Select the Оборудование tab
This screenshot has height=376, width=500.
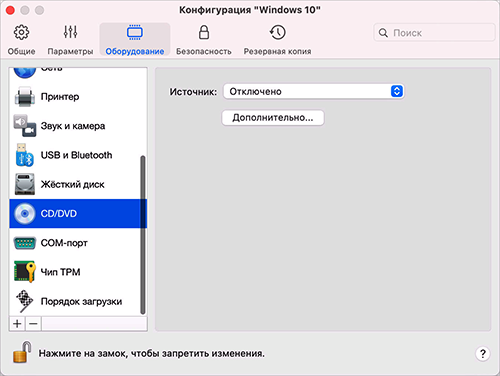(135, 39)
